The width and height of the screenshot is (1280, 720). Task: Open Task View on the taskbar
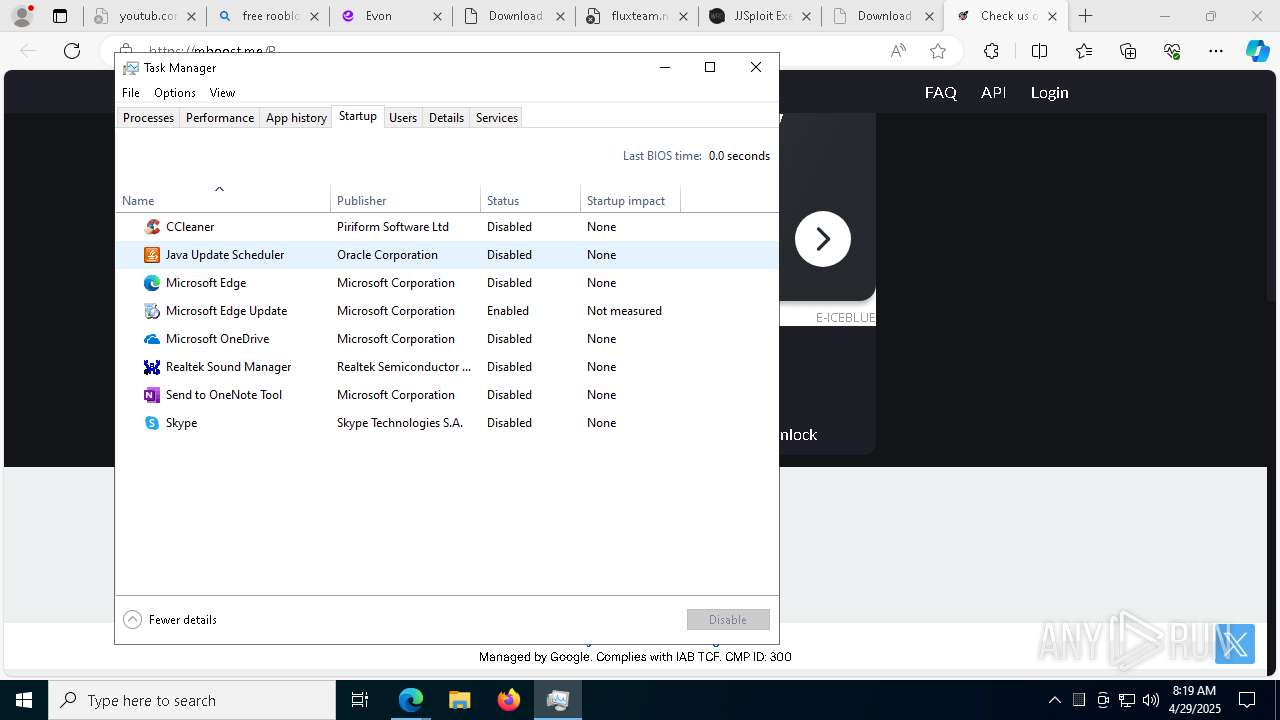pyautogui.click(x=360, y=700)
